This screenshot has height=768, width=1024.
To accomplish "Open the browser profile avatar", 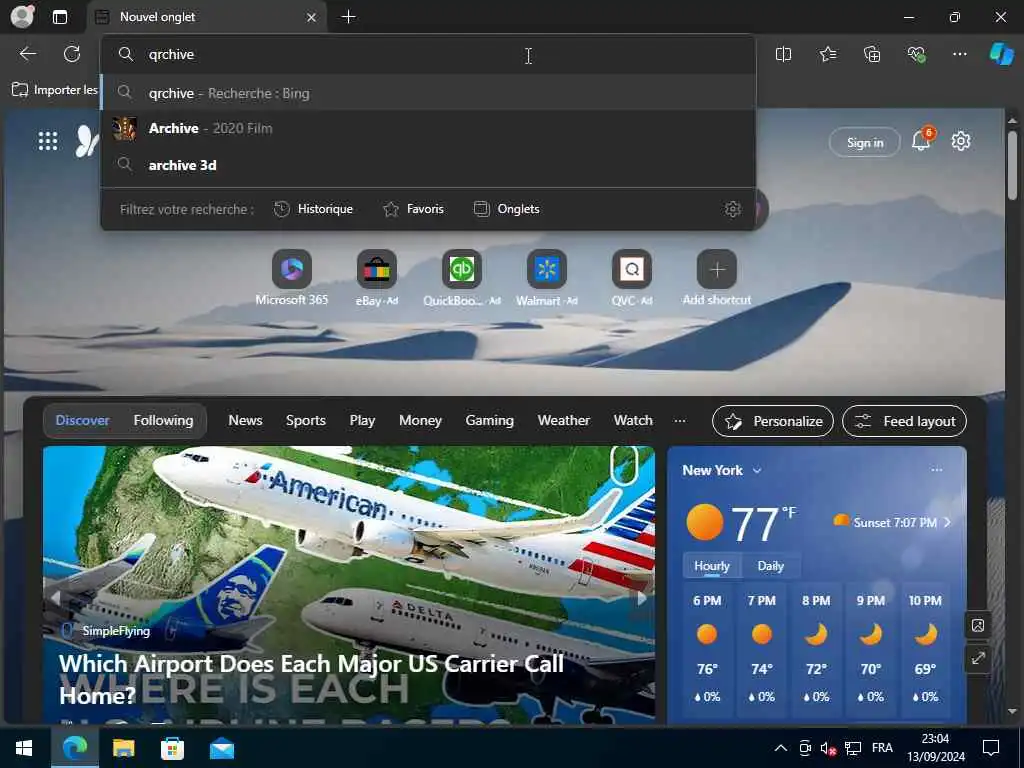I will (22, 16).
